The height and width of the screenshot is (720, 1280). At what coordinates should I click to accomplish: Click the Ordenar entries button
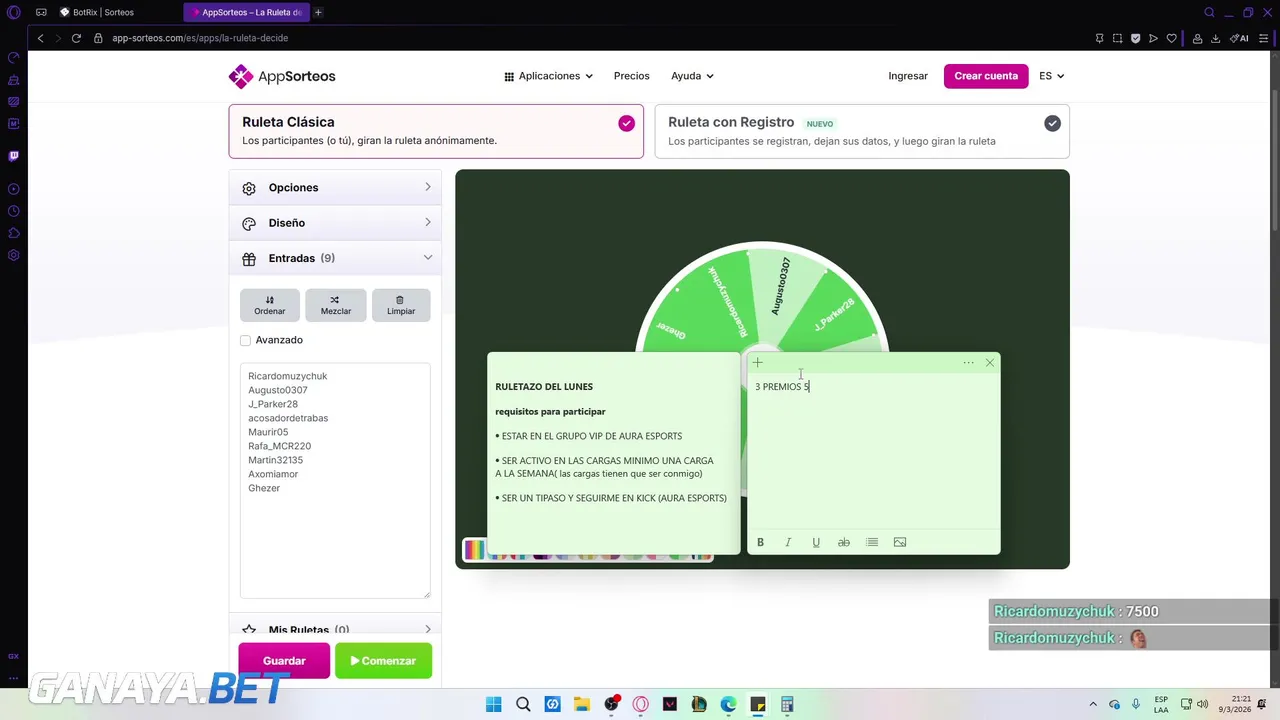point(269,305)
